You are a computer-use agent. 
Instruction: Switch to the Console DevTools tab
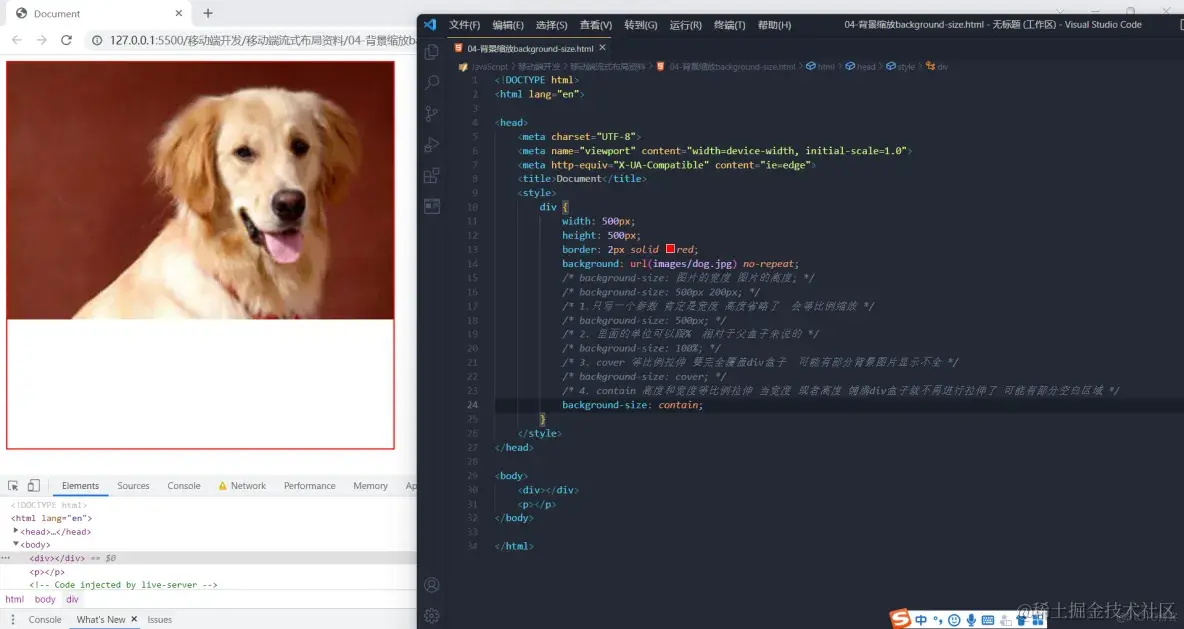click(183, 486)
